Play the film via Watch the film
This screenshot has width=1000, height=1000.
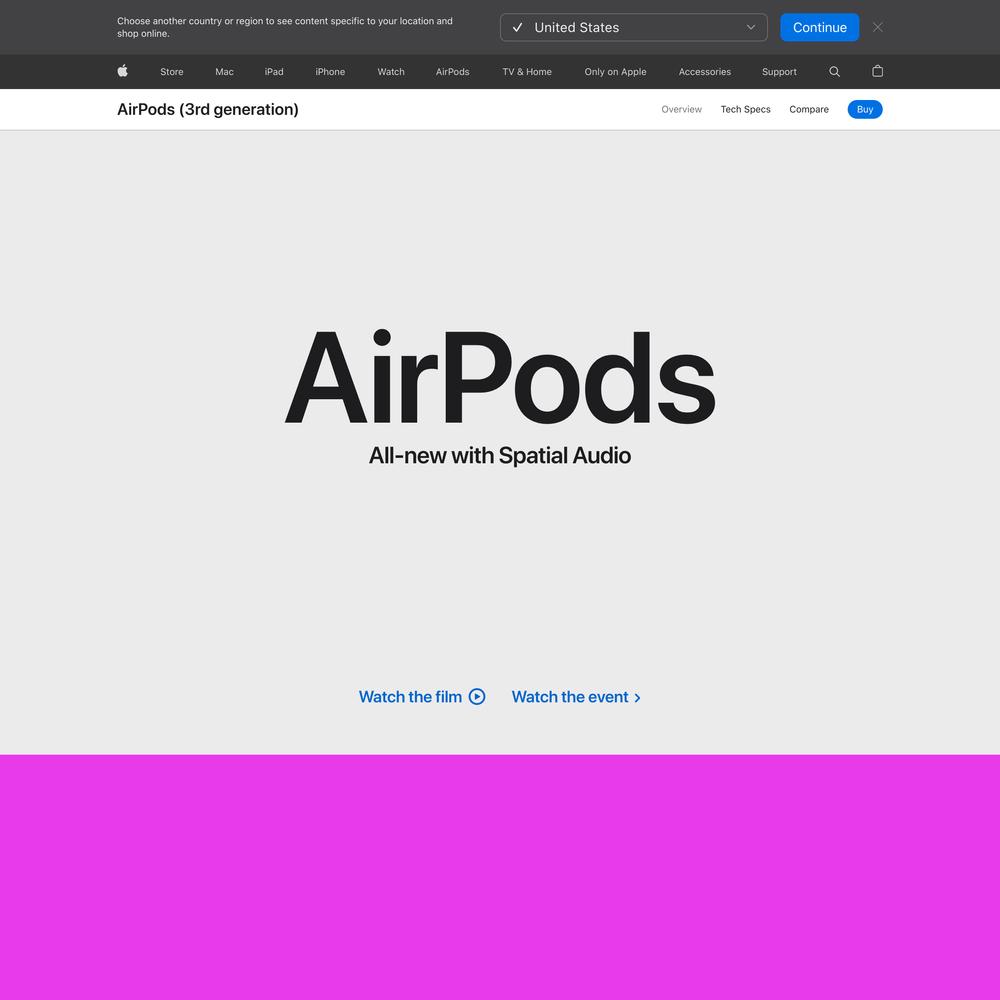point(422,697)
